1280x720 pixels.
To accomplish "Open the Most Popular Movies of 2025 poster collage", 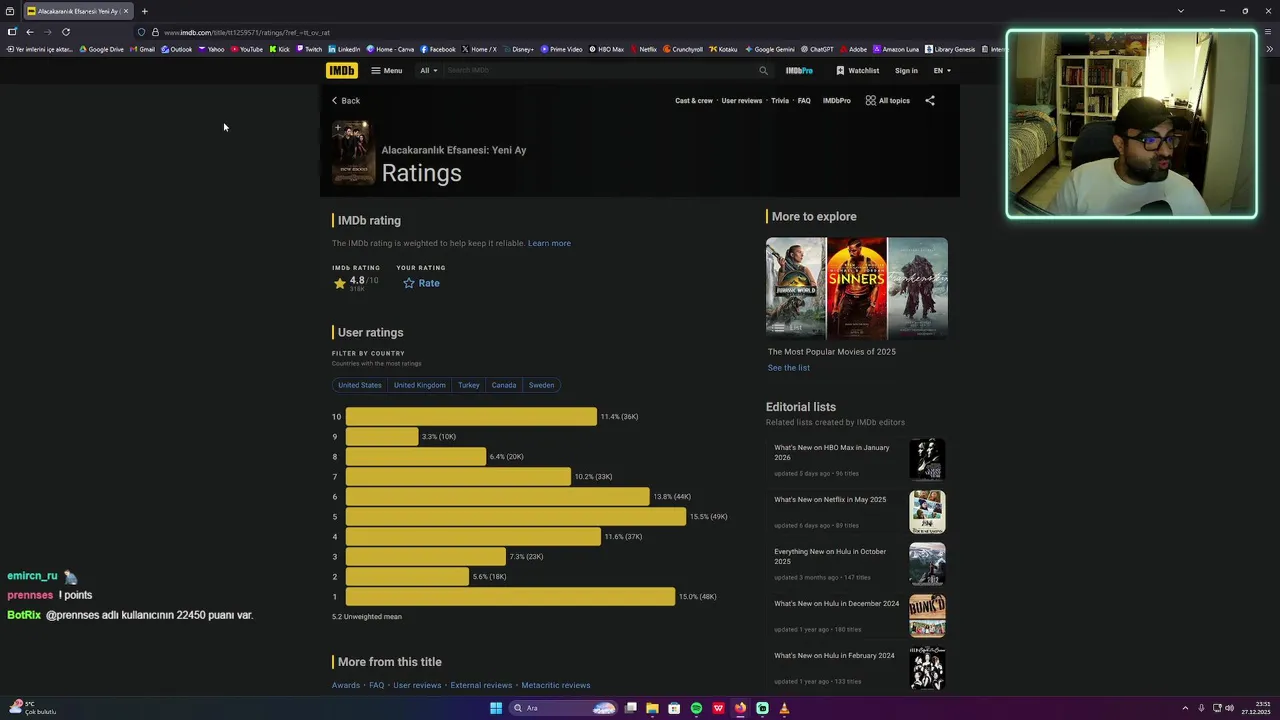I will (x=857, y=288).
